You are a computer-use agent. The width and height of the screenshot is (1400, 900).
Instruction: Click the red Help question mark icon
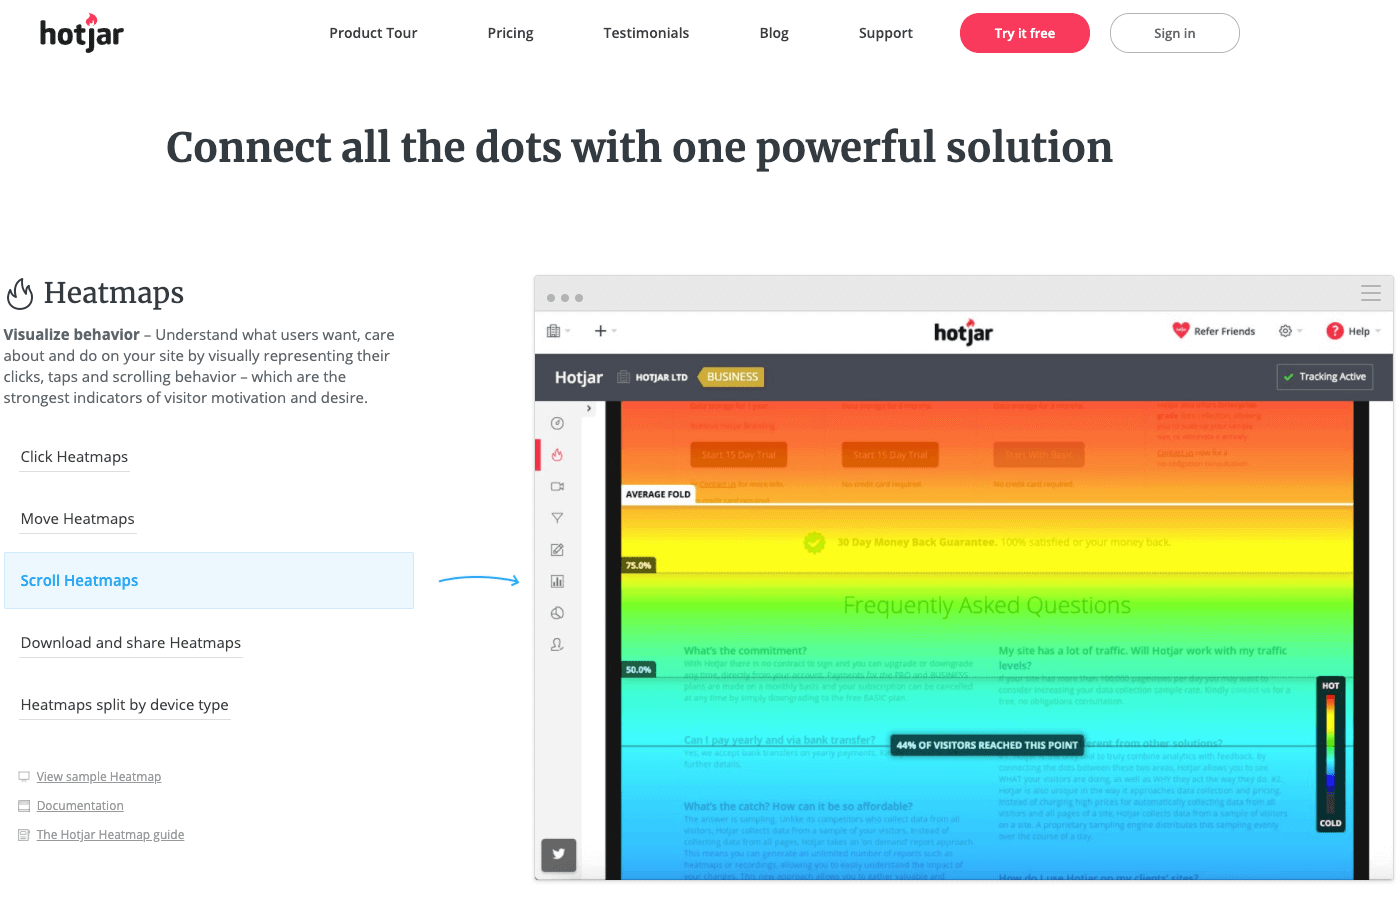tap(1335, 331)
